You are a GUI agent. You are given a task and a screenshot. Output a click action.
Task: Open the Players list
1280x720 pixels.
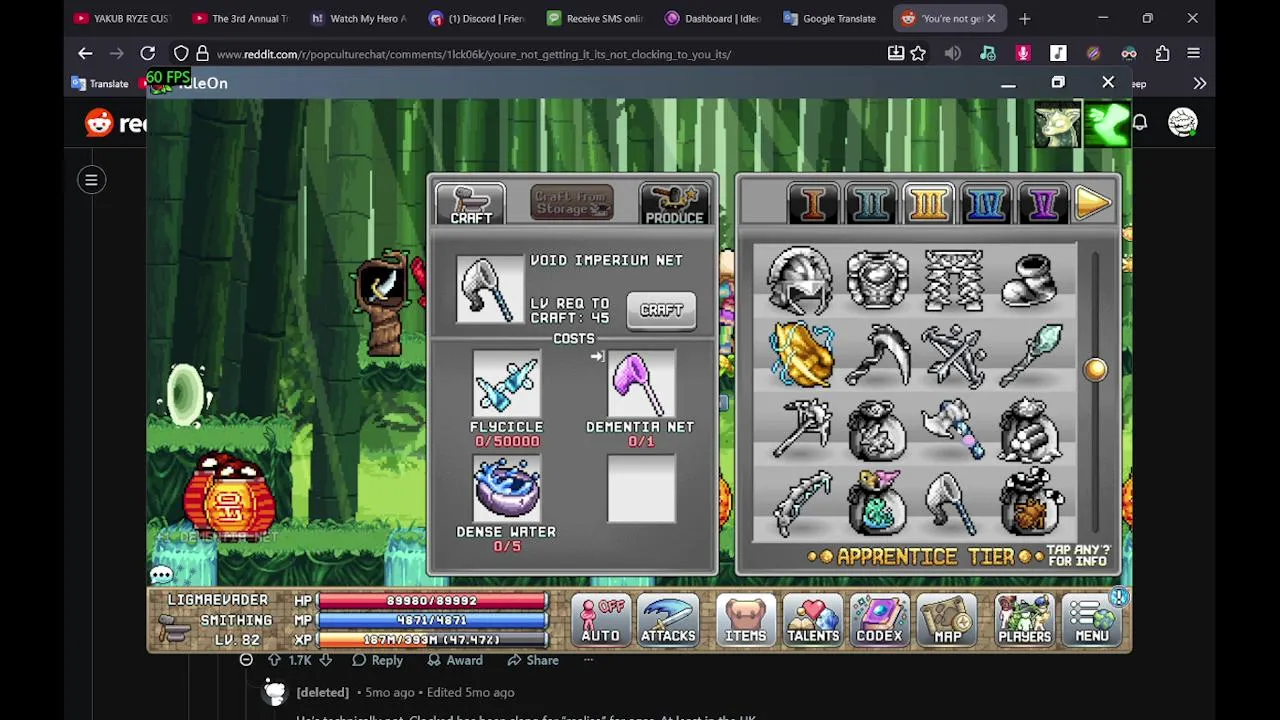pos(1024,620)
